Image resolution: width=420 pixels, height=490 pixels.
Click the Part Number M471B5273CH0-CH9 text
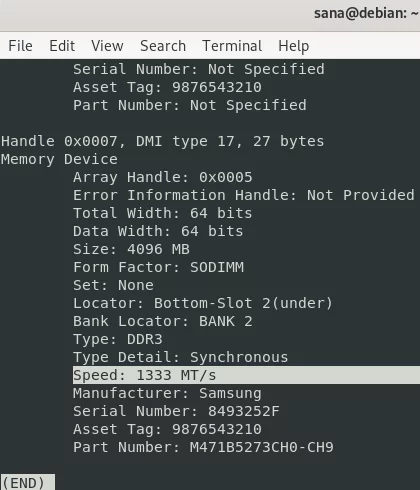point(203,447)
